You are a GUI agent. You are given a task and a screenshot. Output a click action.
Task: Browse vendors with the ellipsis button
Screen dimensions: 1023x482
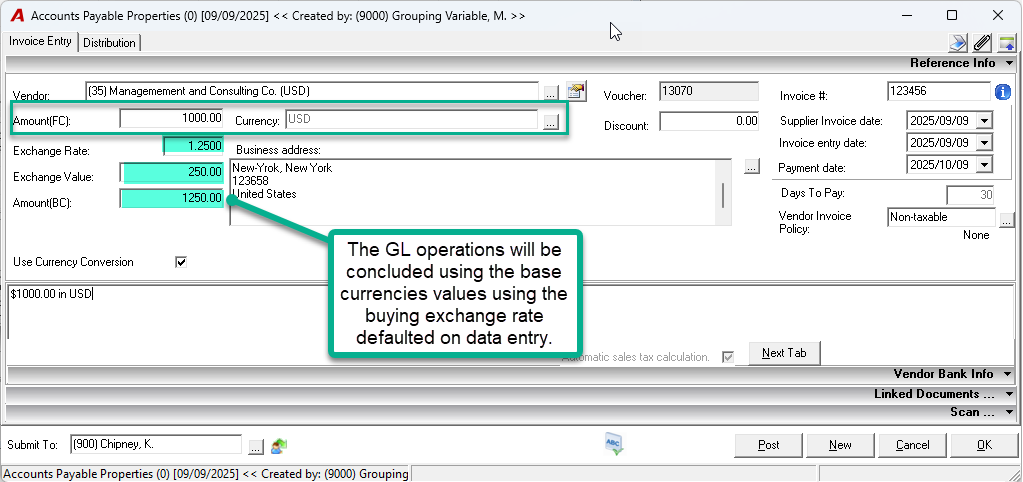(x=551, y=93)
